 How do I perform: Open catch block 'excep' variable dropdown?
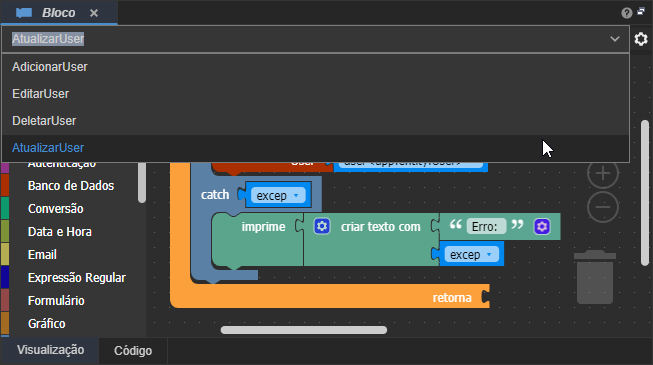278,195
